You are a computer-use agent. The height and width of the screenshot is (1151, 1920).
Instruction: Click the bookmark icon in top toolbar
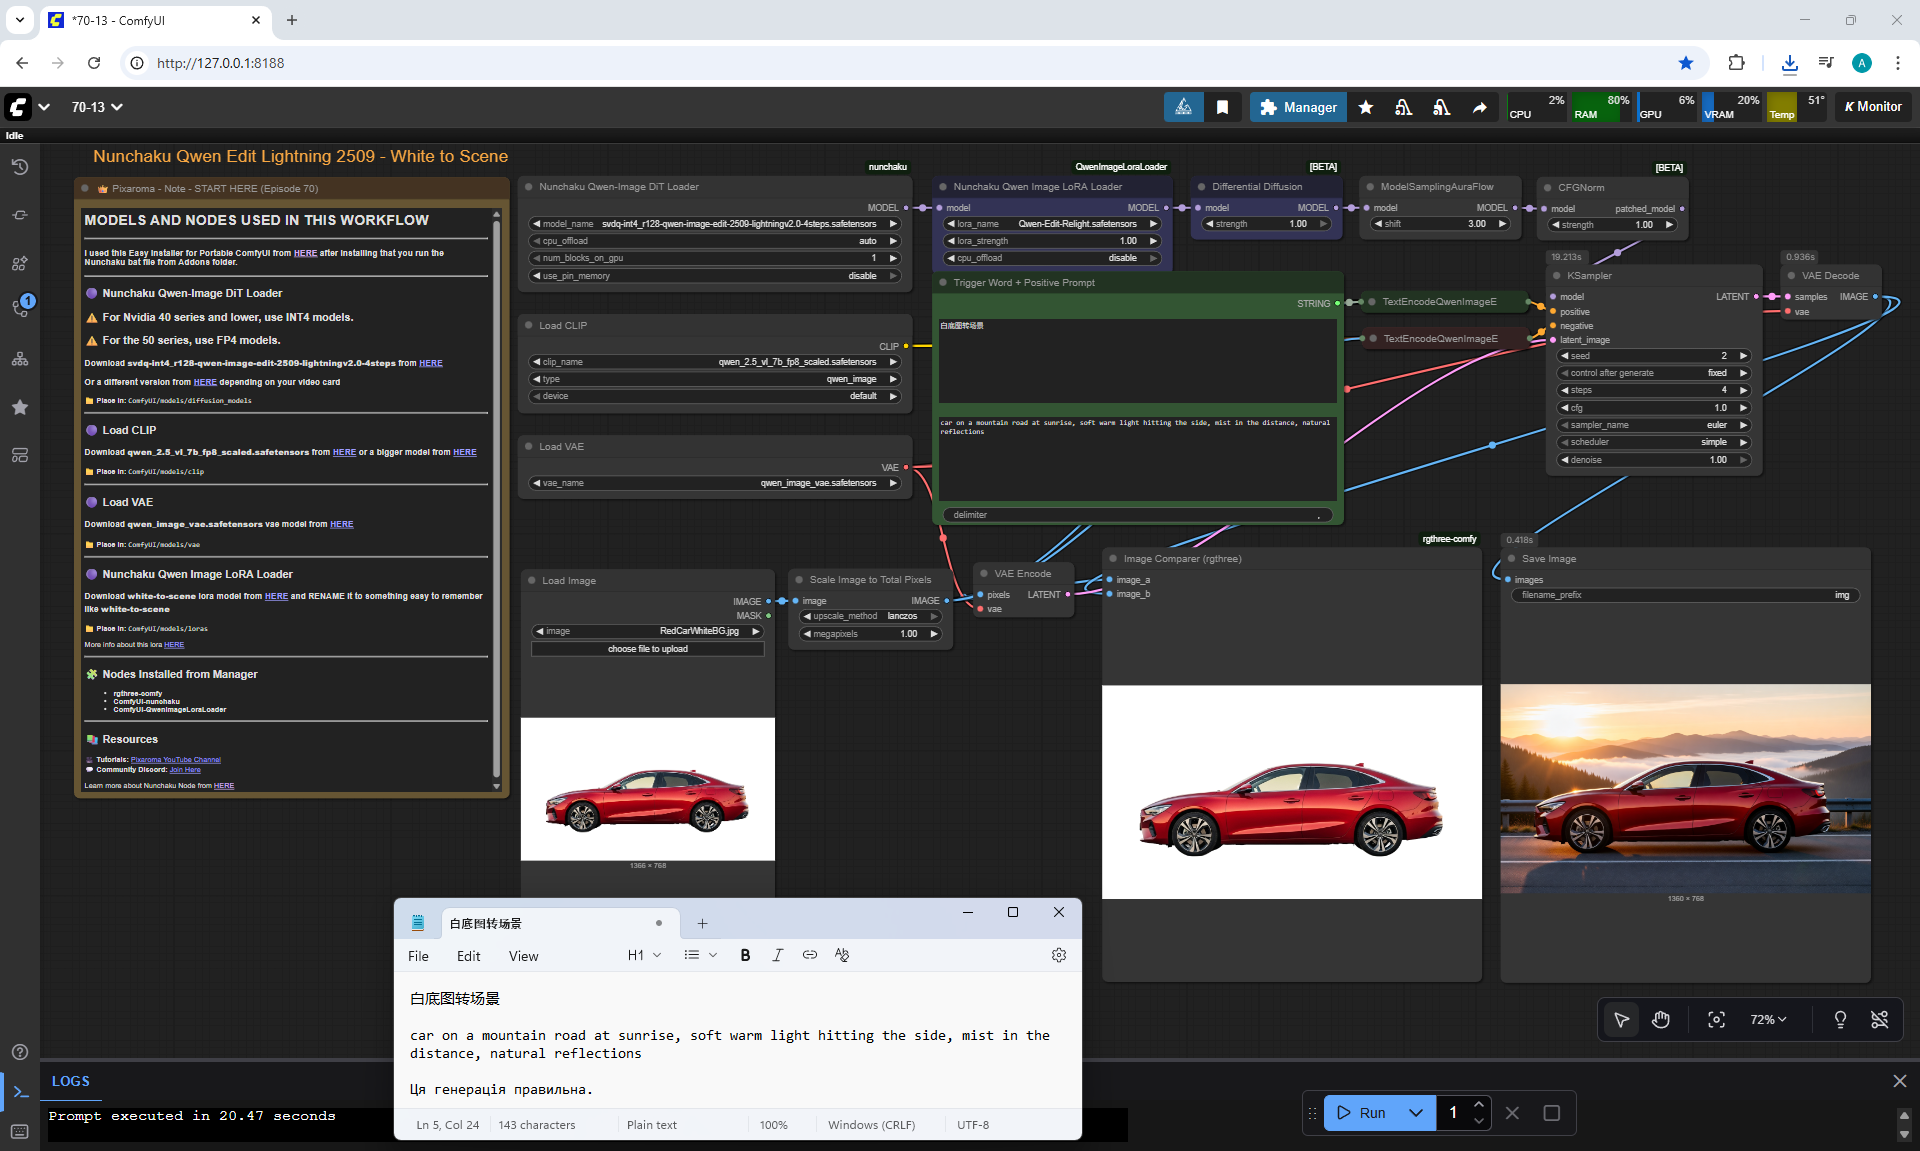point(1222,107)
